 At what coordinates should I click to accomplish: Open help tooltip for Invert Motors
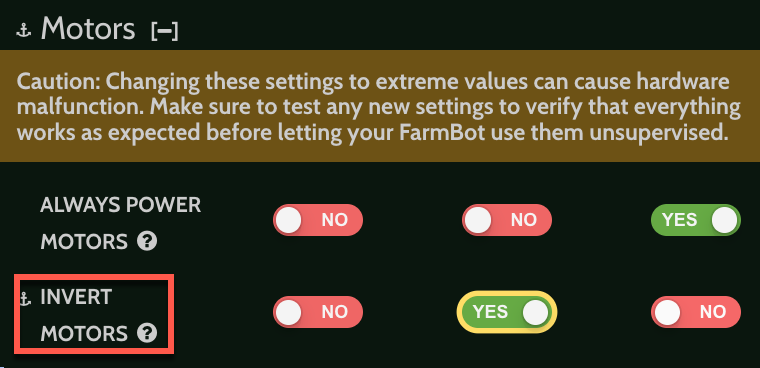[x=147, y=333]
